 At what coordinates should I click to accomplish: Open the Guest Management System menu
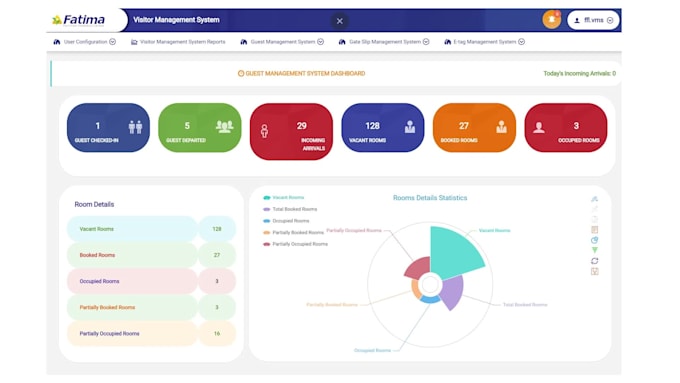[x=282, y=42]
